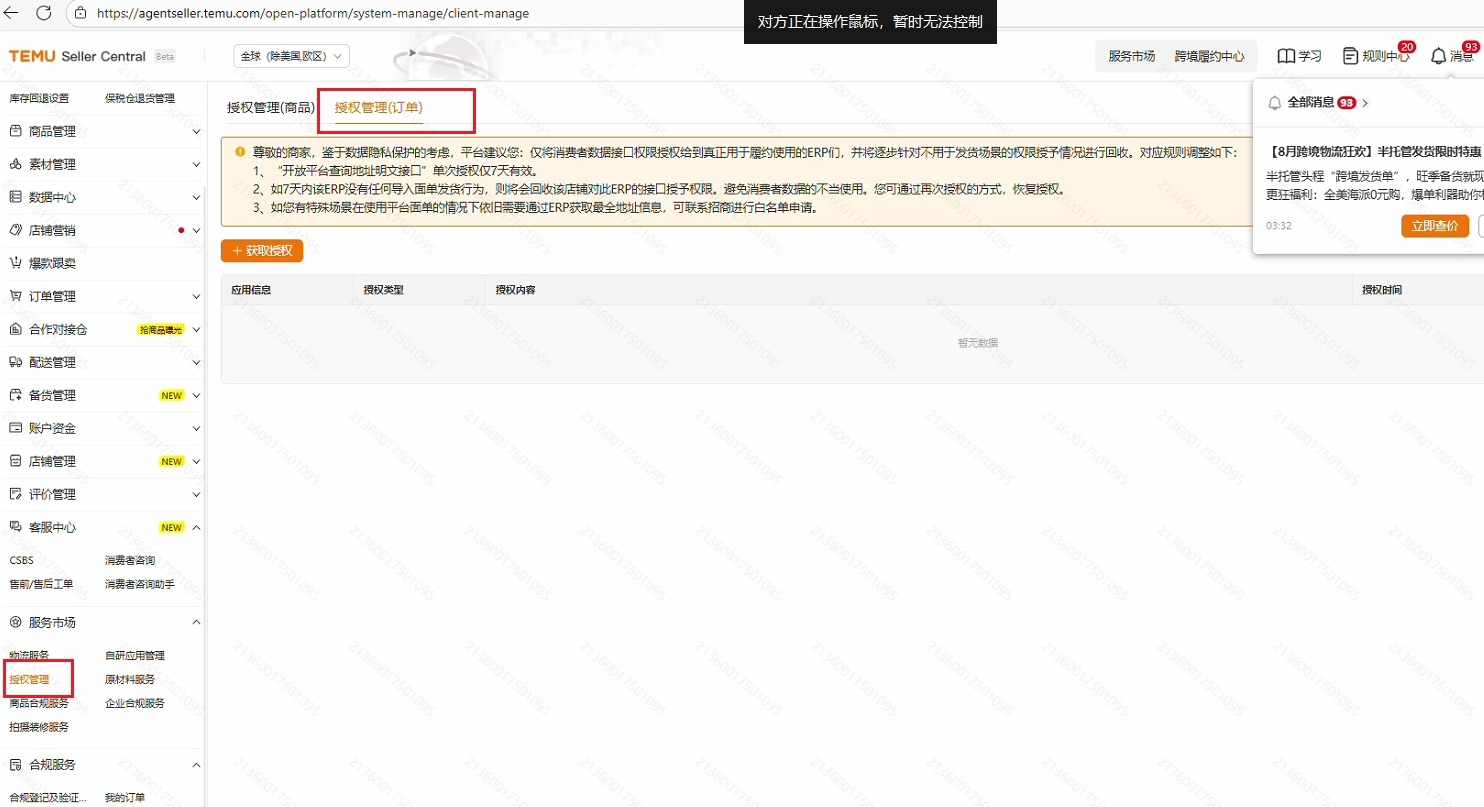This screenshot has width=1484, height=807.
Task: Click the 立即查价 button in the notification
Action: click(1435, 226)
